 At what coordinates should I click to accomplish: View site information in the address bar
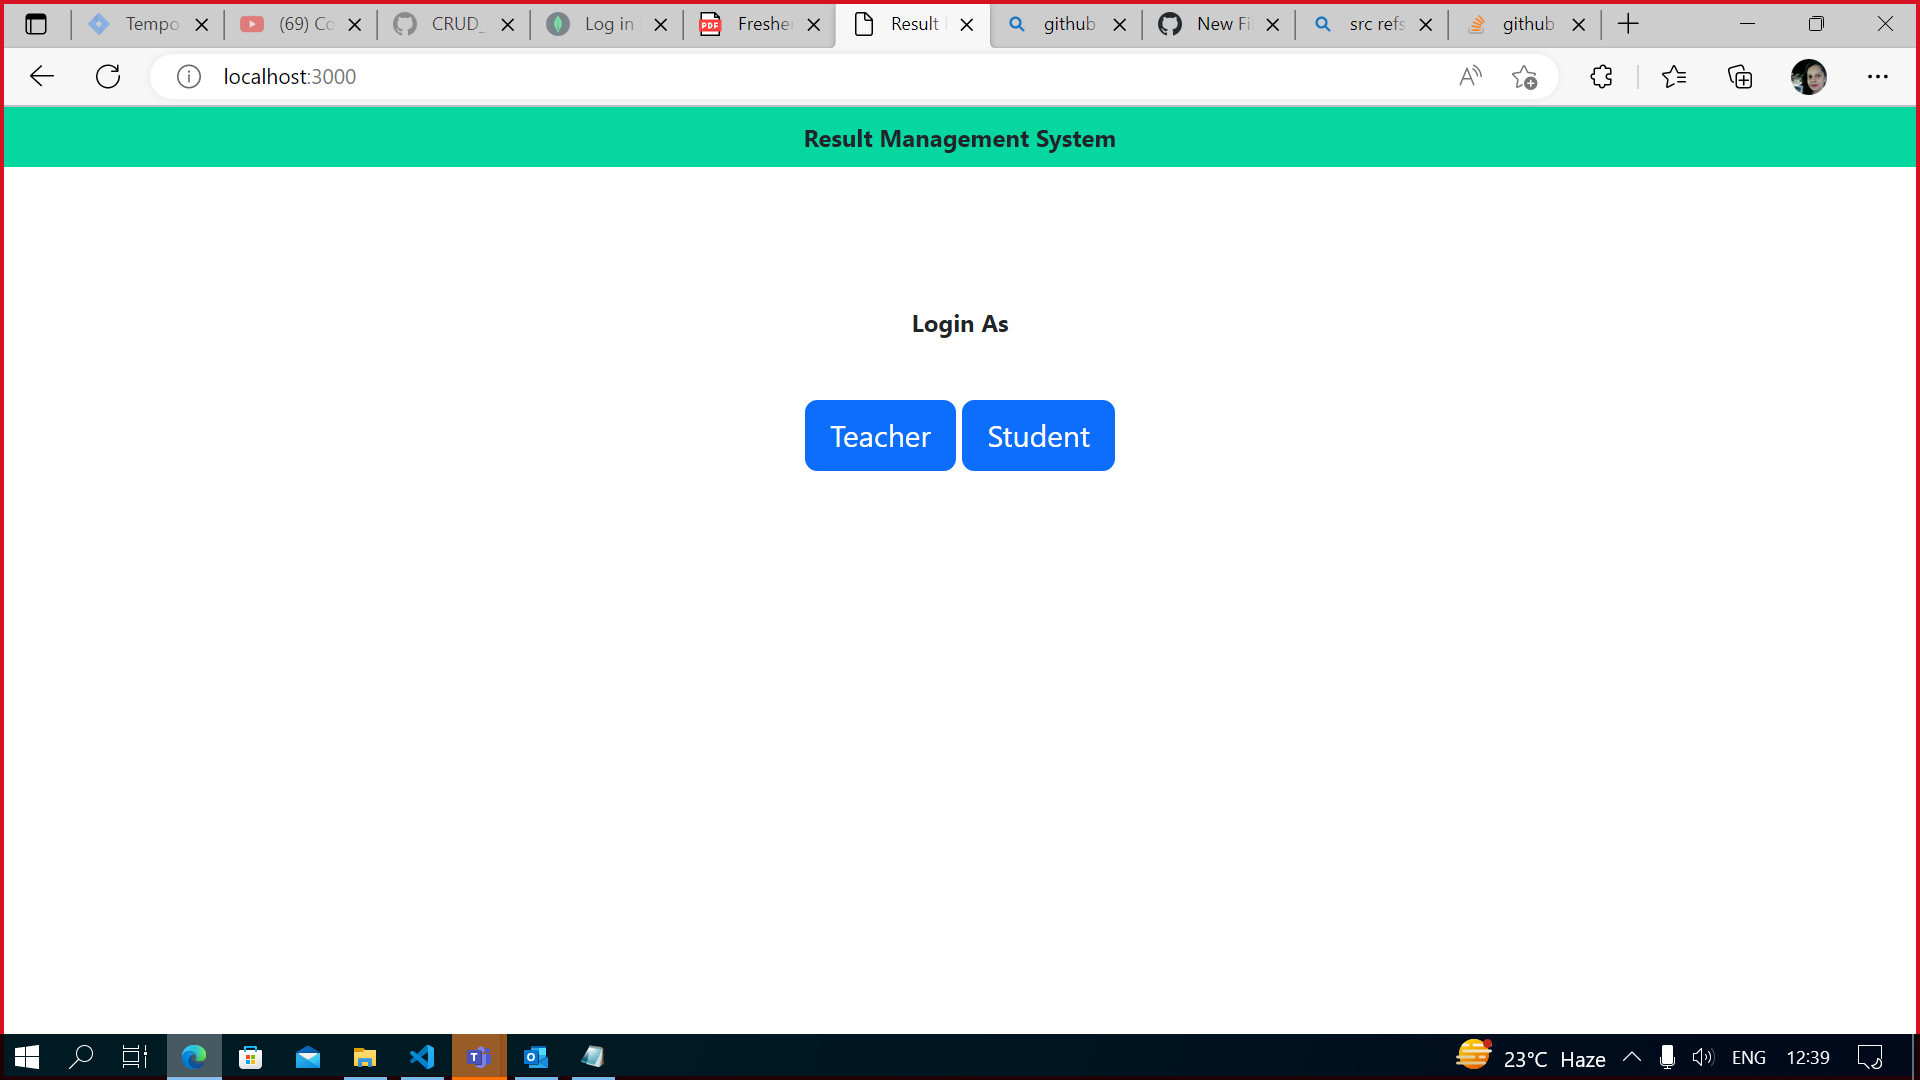(188, 76)
